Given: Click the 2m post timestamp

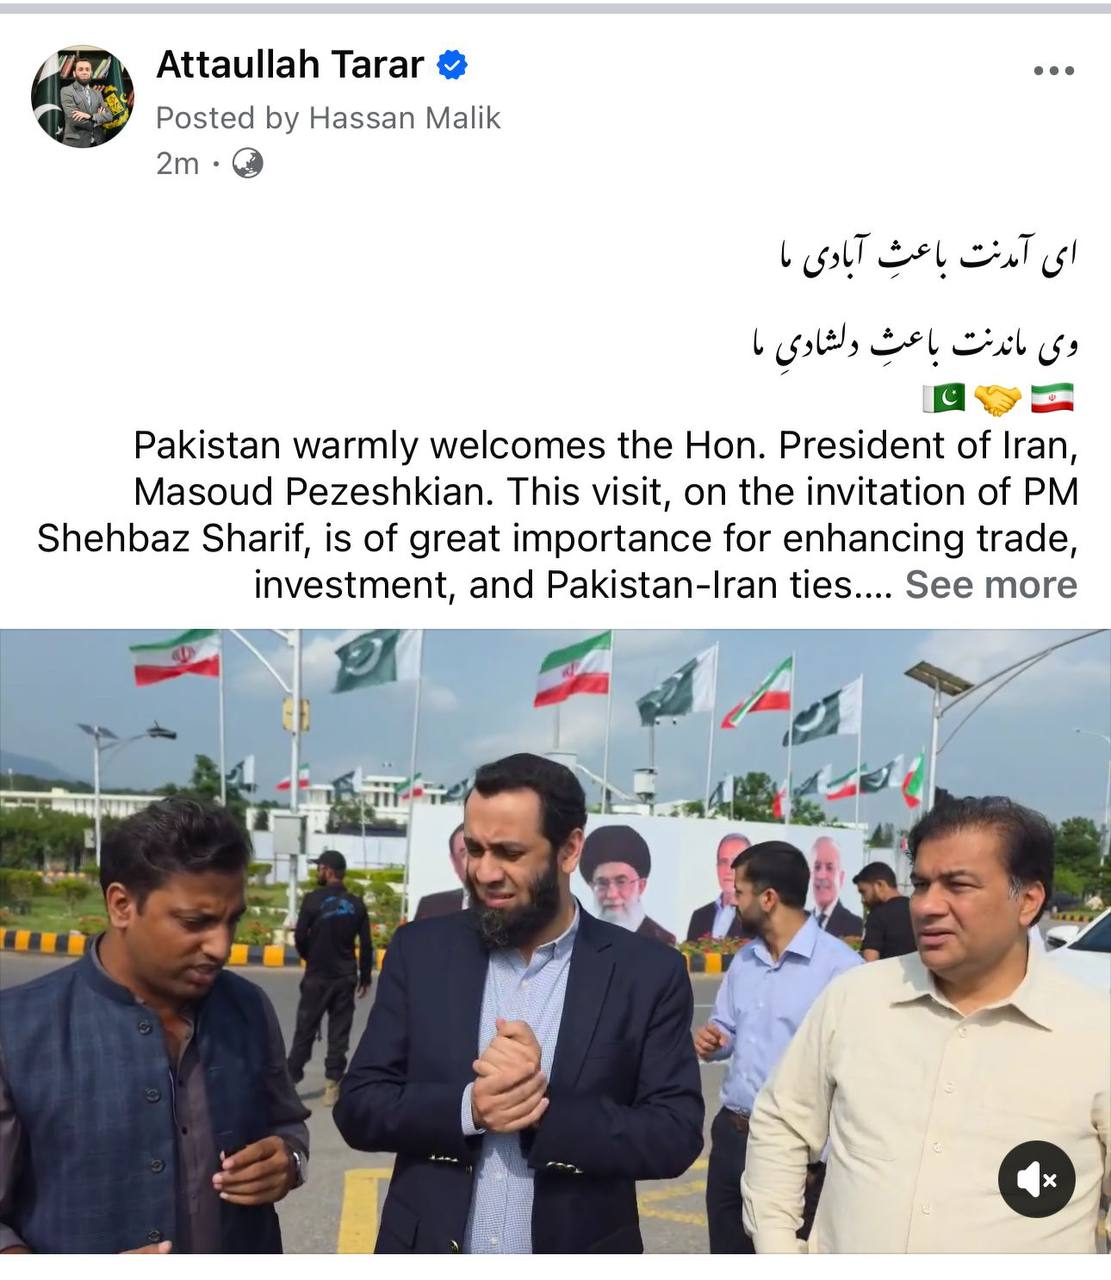Looking at the screenshot, I should pos(177,163).
